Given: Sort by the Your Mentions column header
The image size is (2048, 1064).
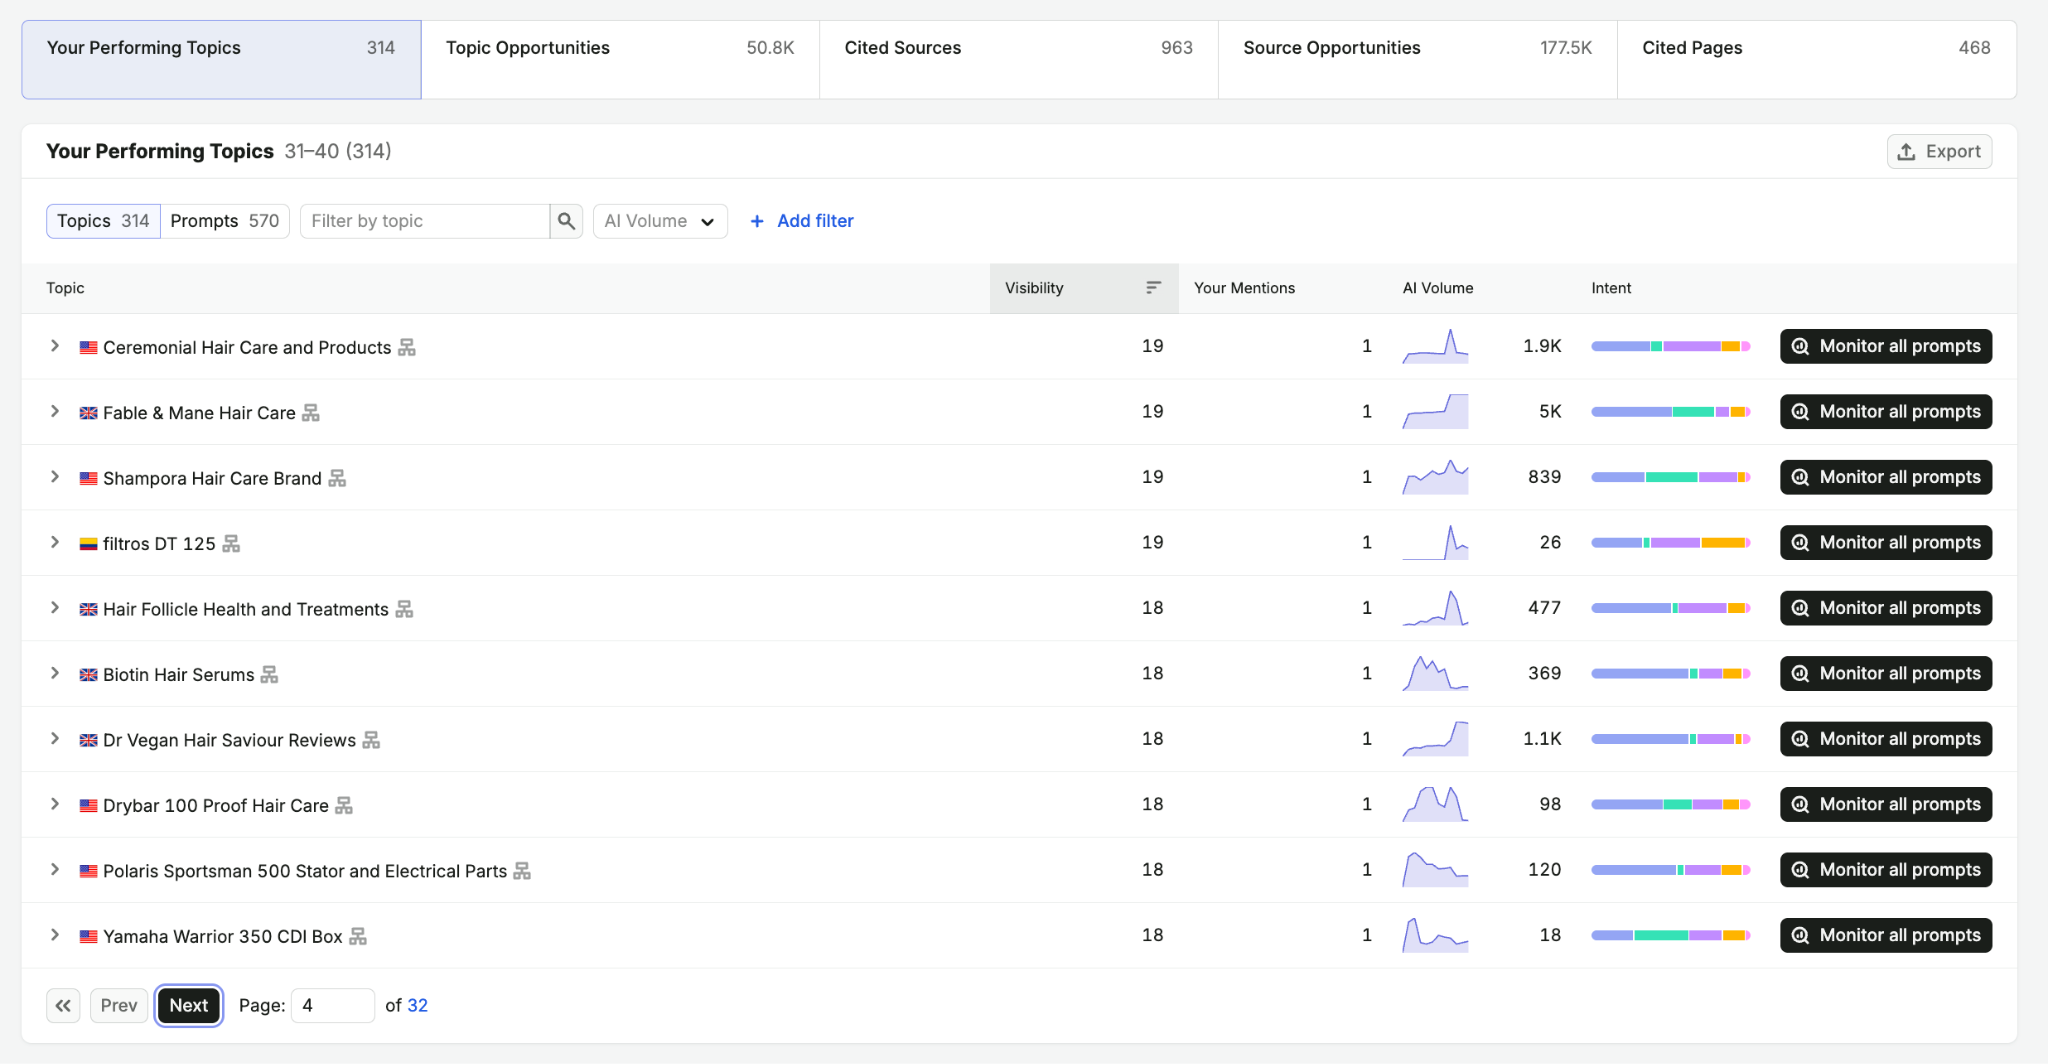Looking at the screenshot, I should point(1244,288).
